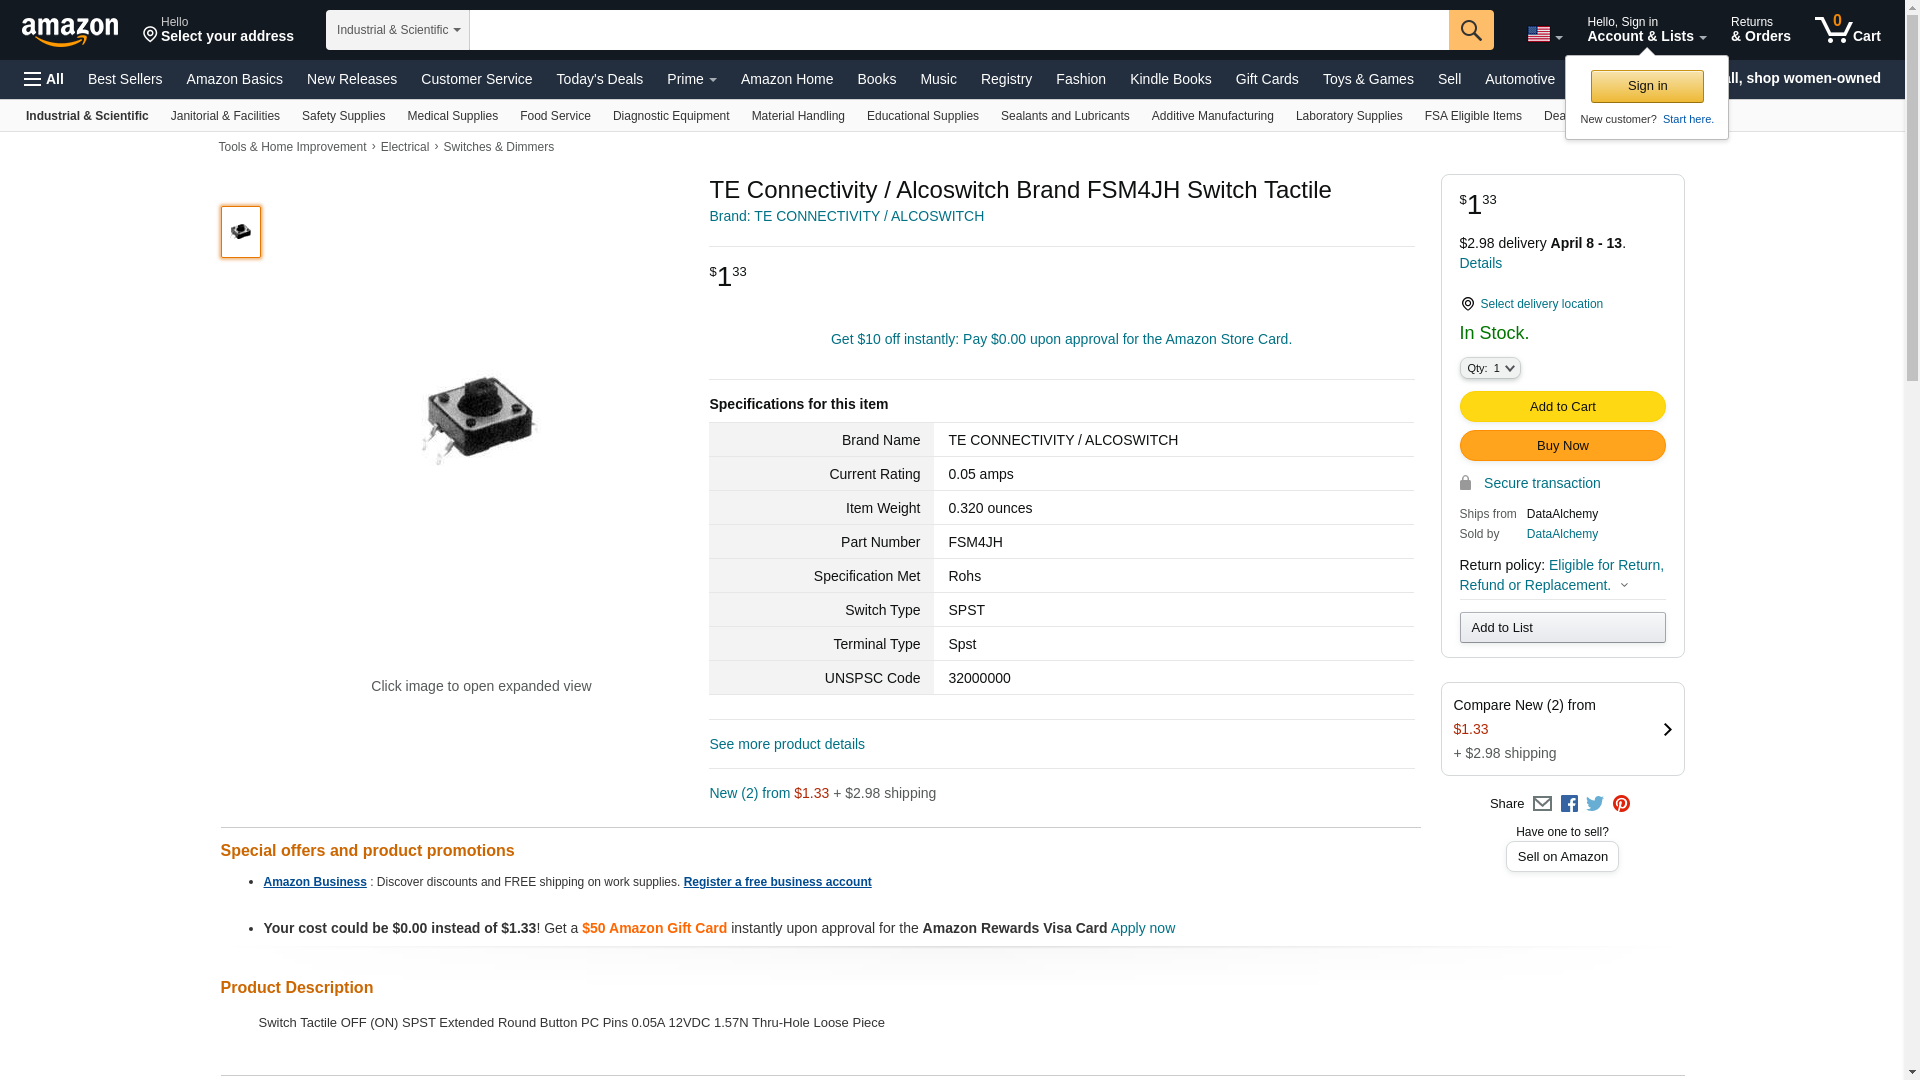Share the product on Pinterest

point(1621,804)
